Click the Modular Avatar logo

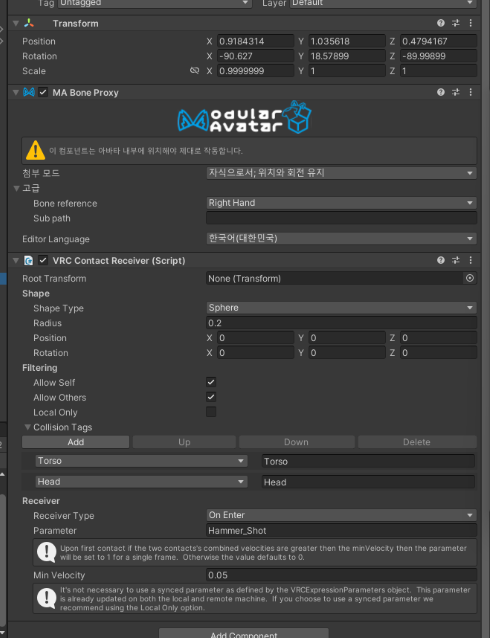coord(245,118)
